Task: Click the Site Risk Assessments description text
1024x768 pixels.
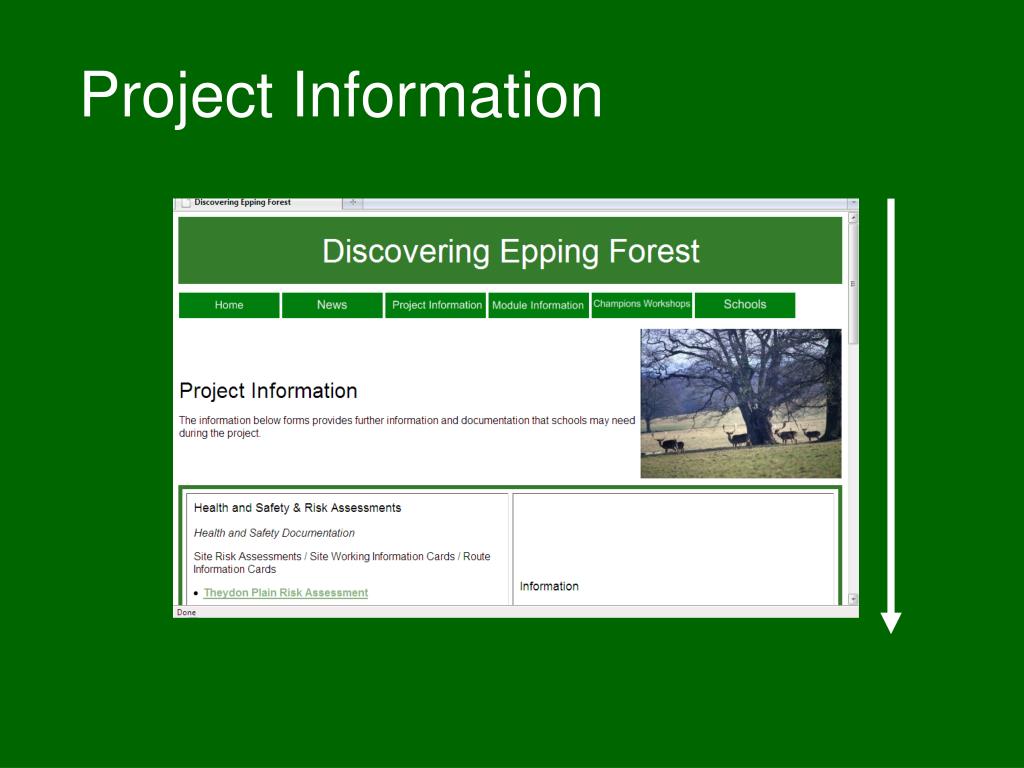Action: 342,562
